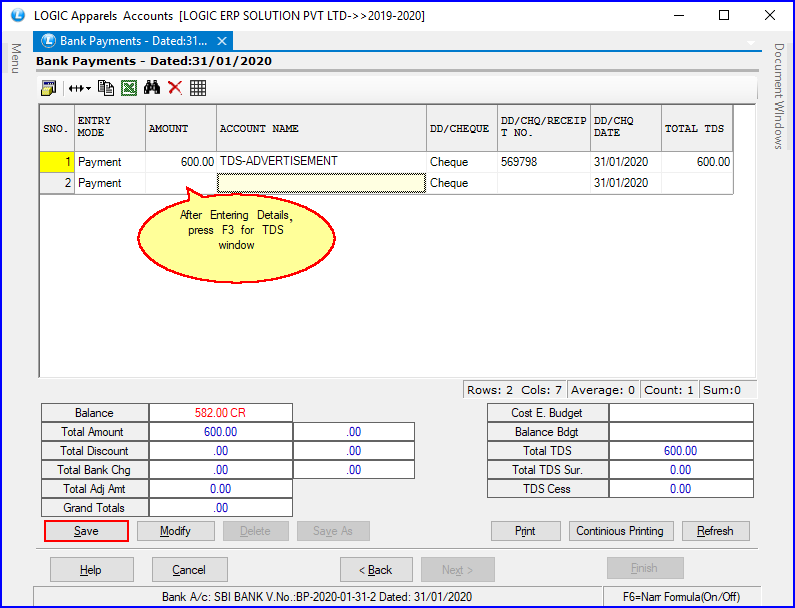795x608 pixels.
Task: Click the Total Amount 600.00 field
Action: pos(221,432)
